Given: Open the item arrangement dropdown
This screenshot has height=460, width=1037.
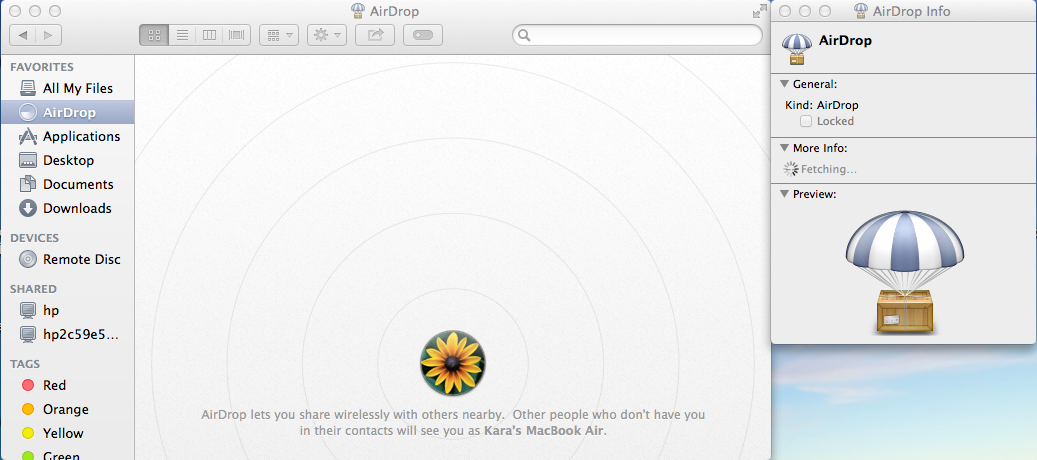Looking at the screenshot, I should click(279, 35).
